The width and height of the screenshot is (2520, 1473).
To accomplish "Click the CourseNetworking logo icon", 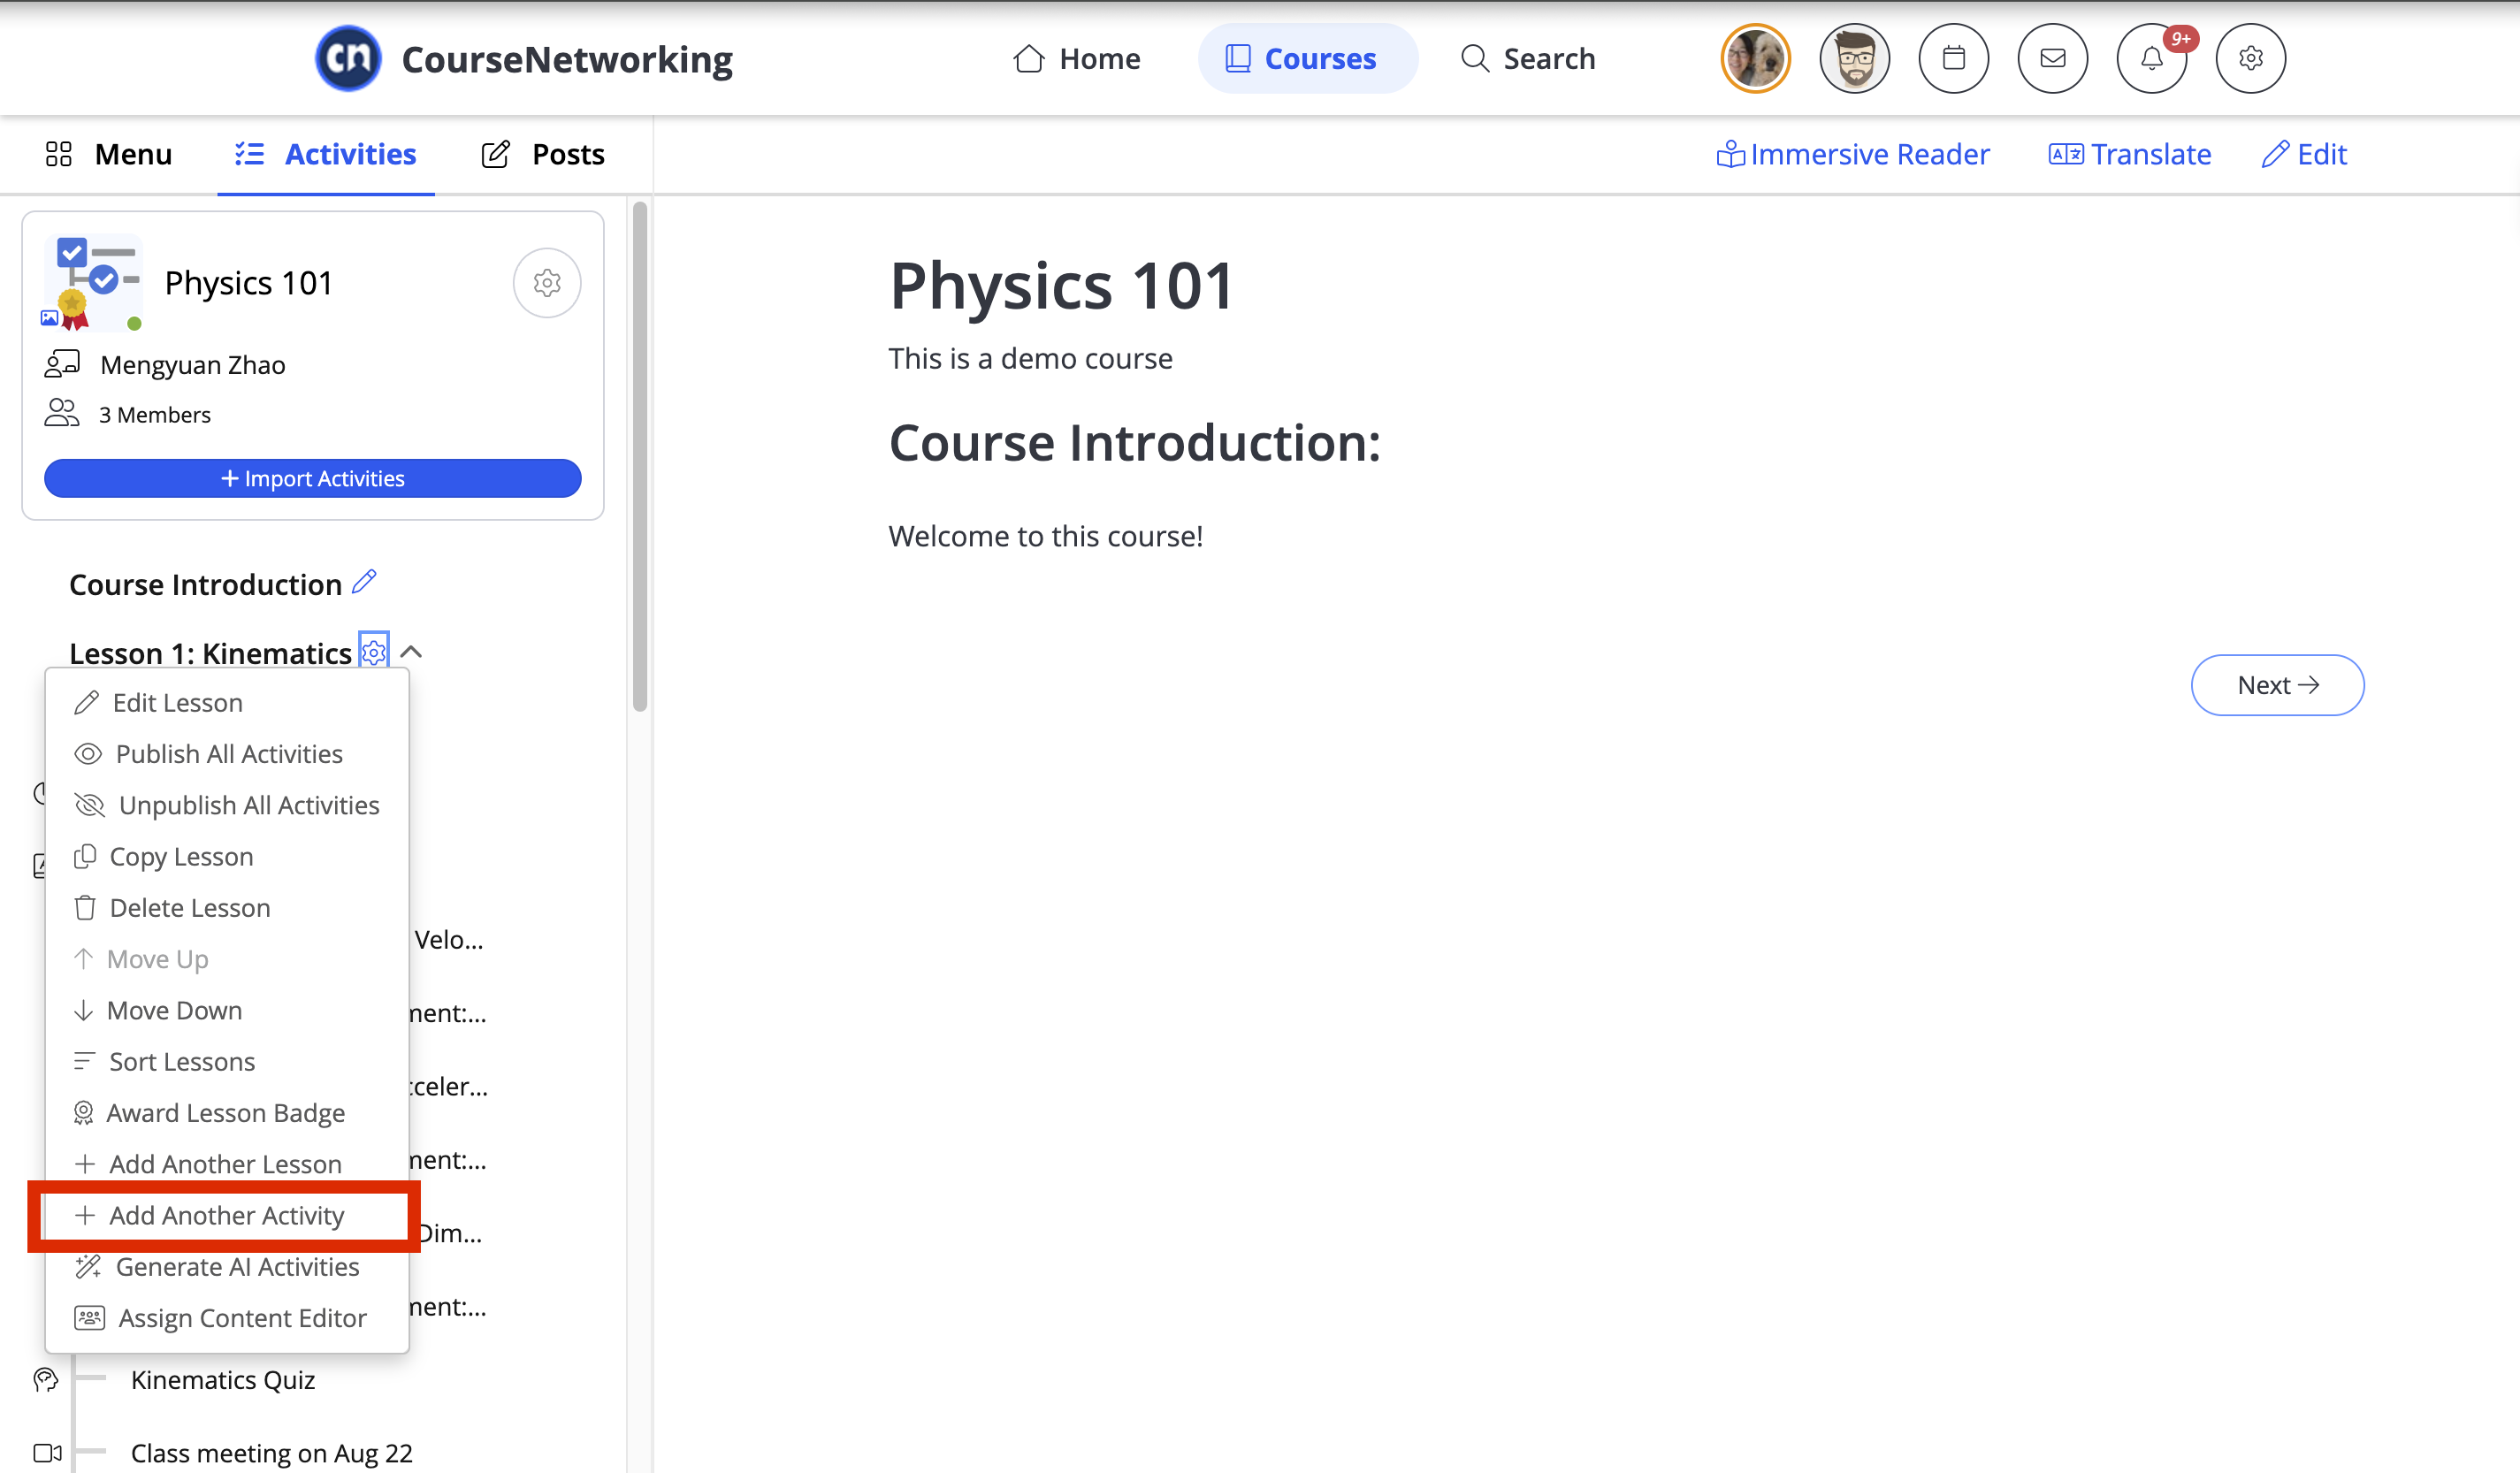I will (x=348, y=58).
